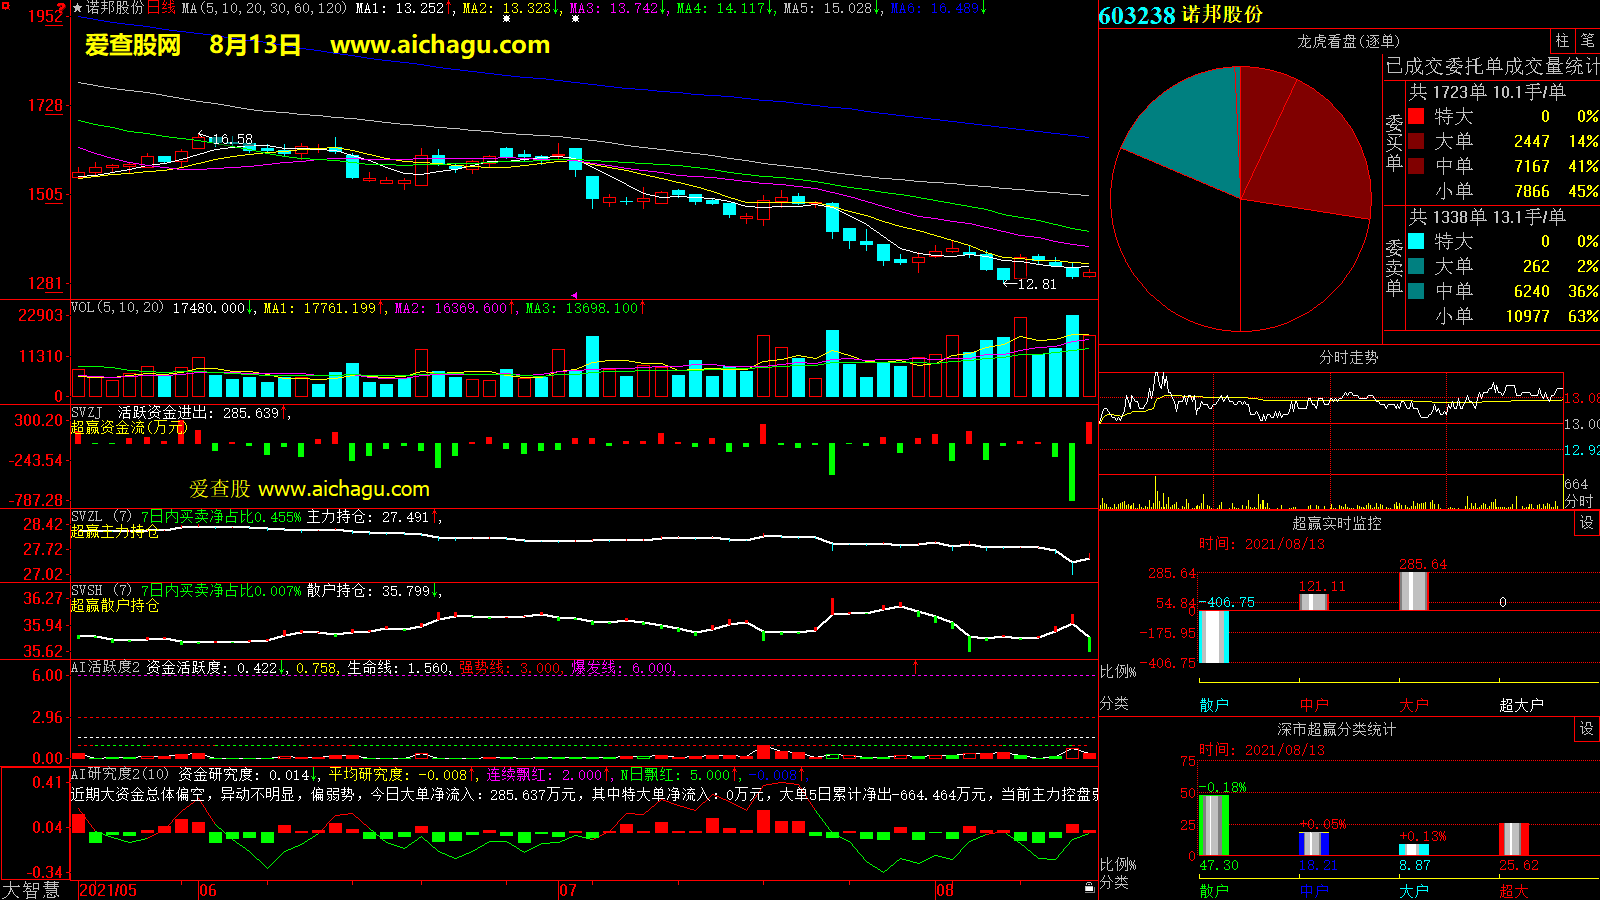
Task: Click the star icon before 诺邦股份 title
Action: pos(78,8)
